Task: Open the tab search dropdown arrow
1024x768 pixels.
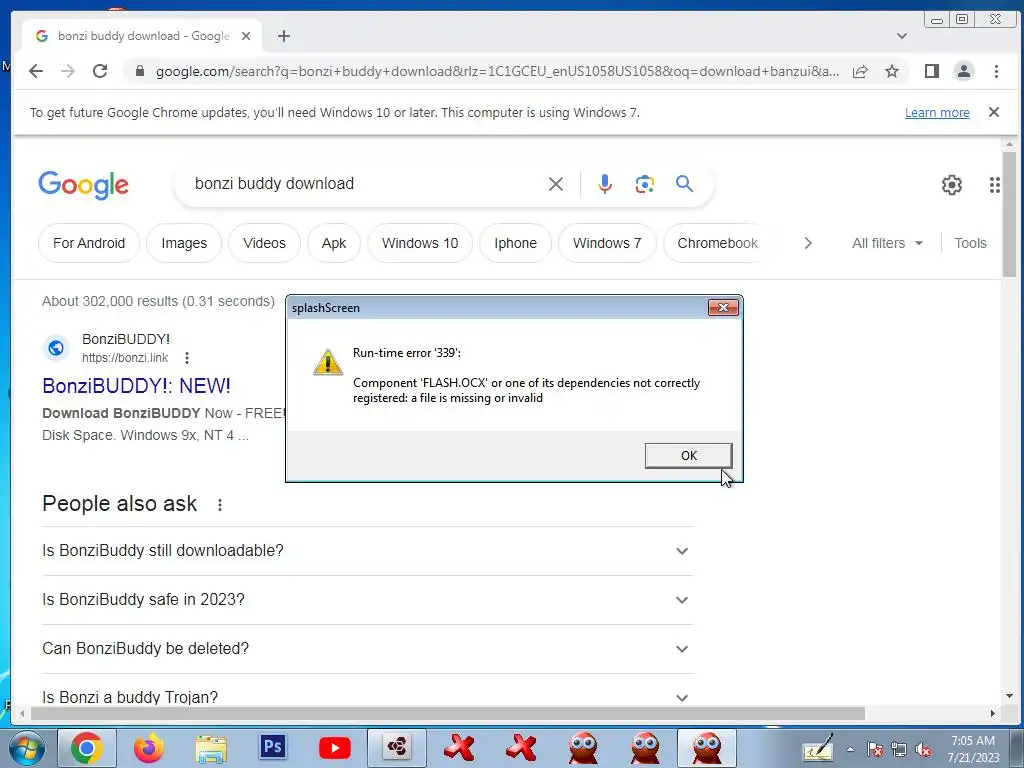Action: click(902, 36)
